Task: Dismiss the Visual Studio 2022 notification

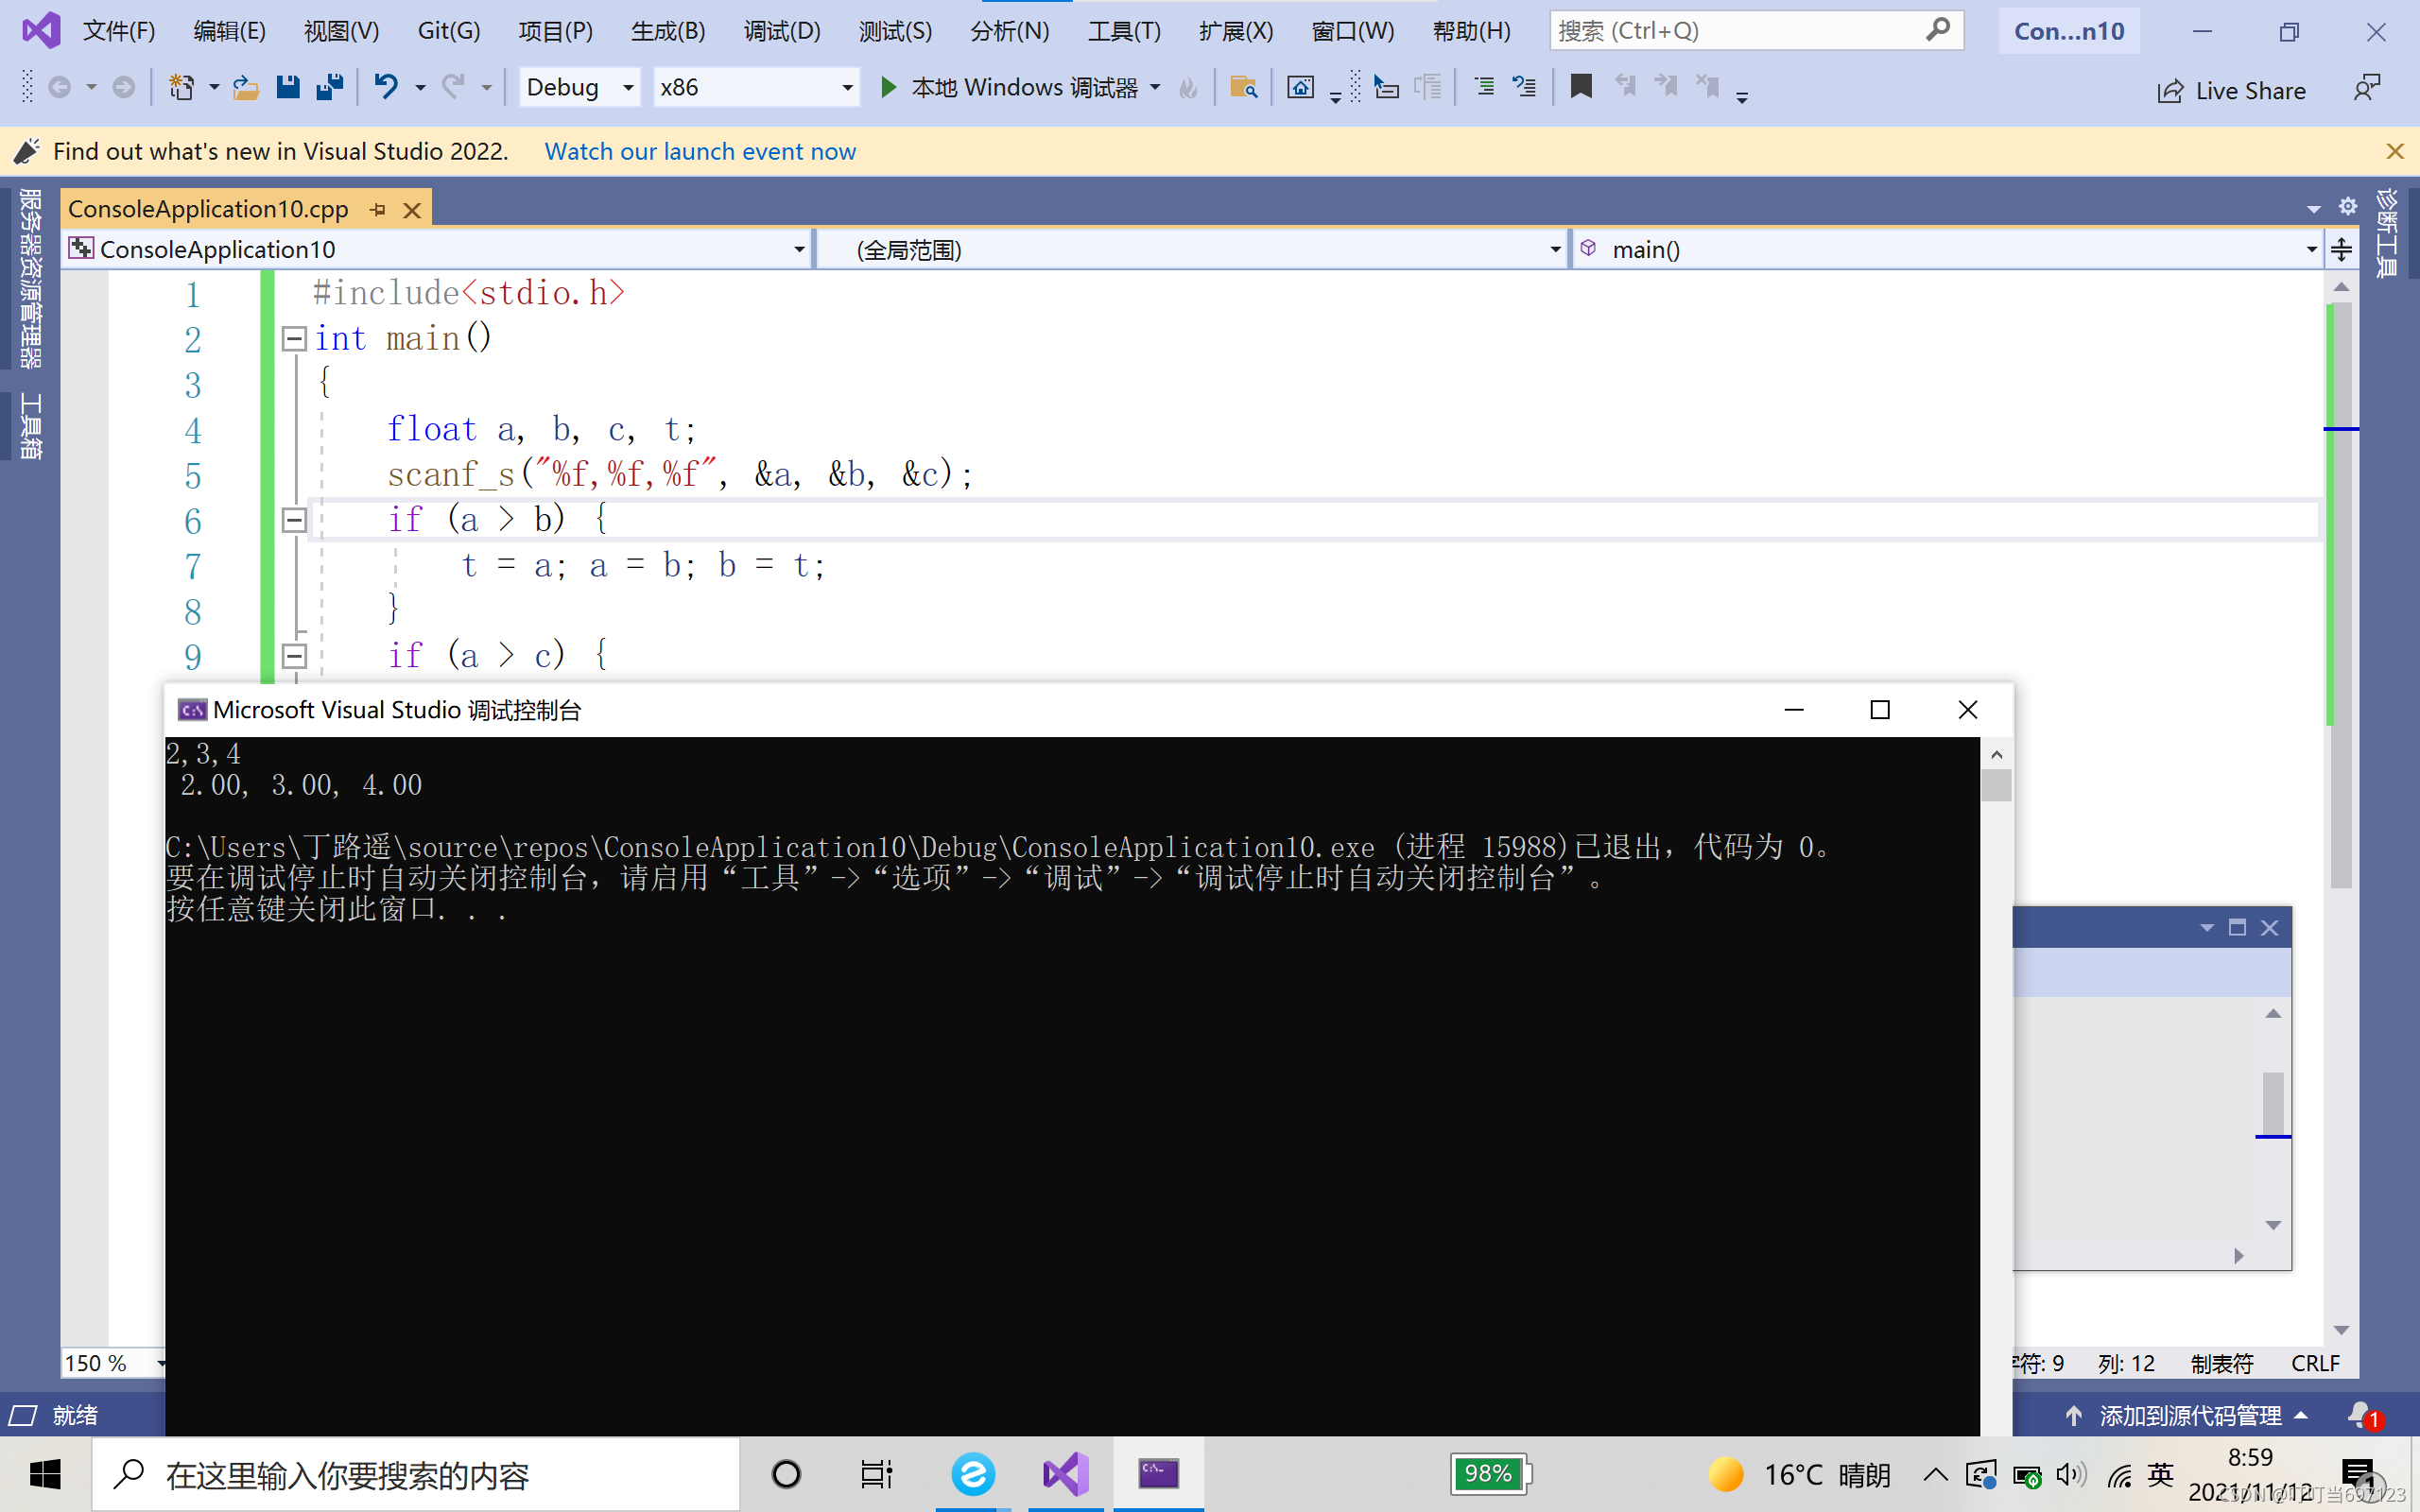Action: (x=2394, y=151)
